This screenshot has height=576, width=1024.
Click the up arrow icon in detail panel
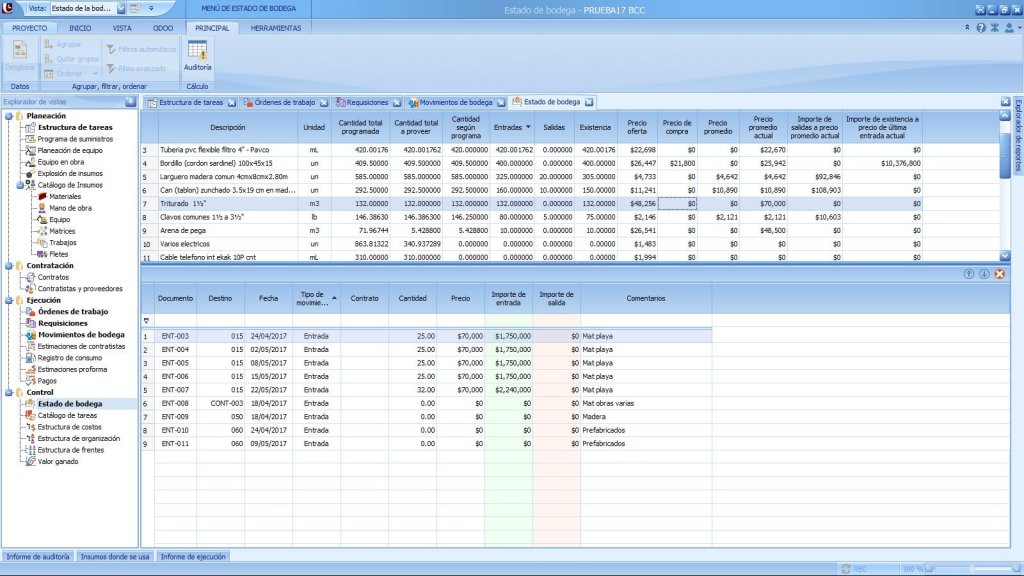pyautogui.click(x=968, y=274)
